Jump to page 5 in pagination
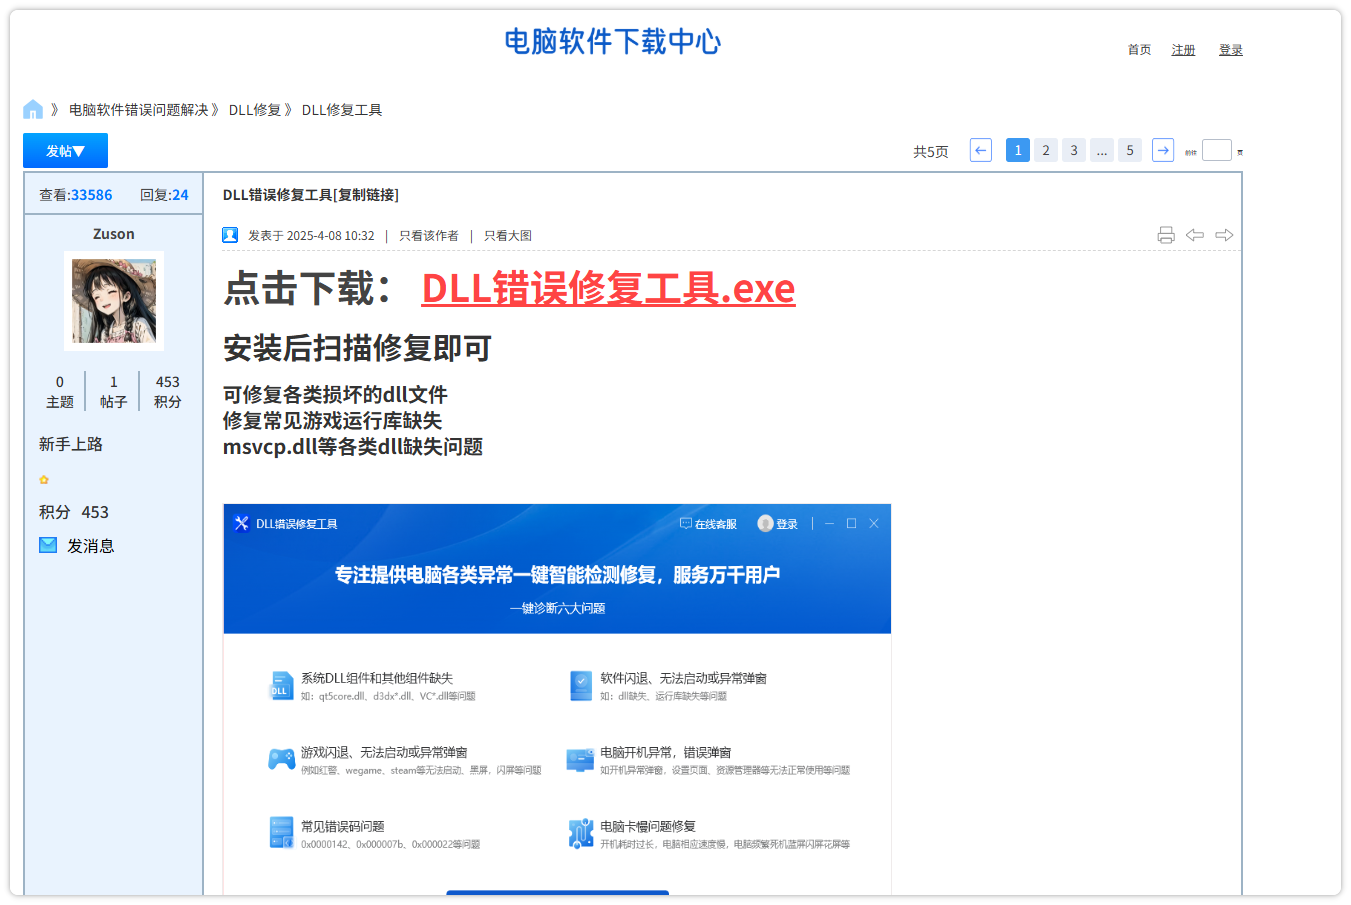 click(1129, 150)
